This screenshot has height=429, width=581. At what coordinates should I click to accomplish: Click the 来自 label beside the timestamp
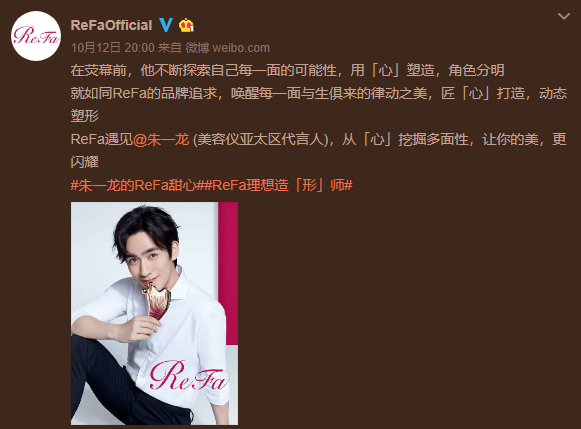pos(170,48)
